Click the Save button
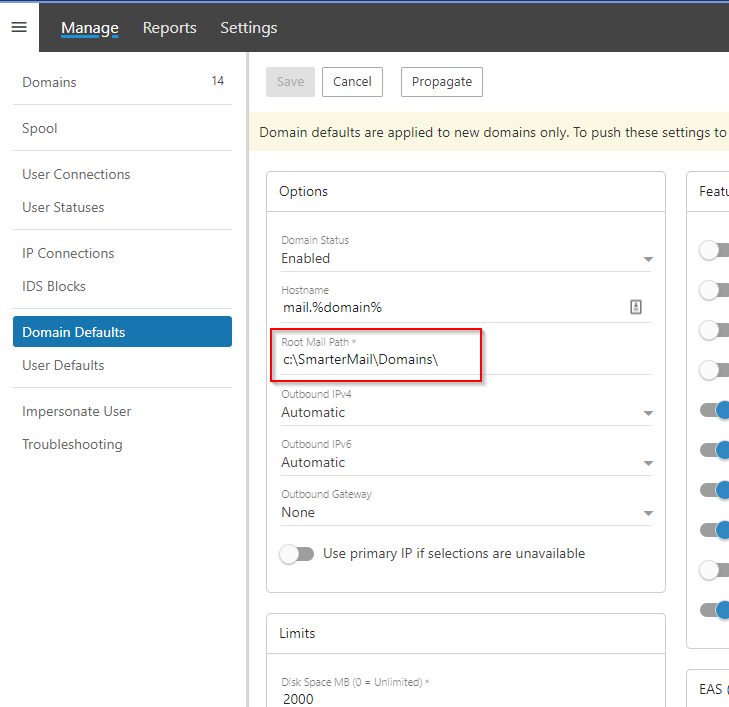Viewport: 729px width, 707px height. pos(290,82)
